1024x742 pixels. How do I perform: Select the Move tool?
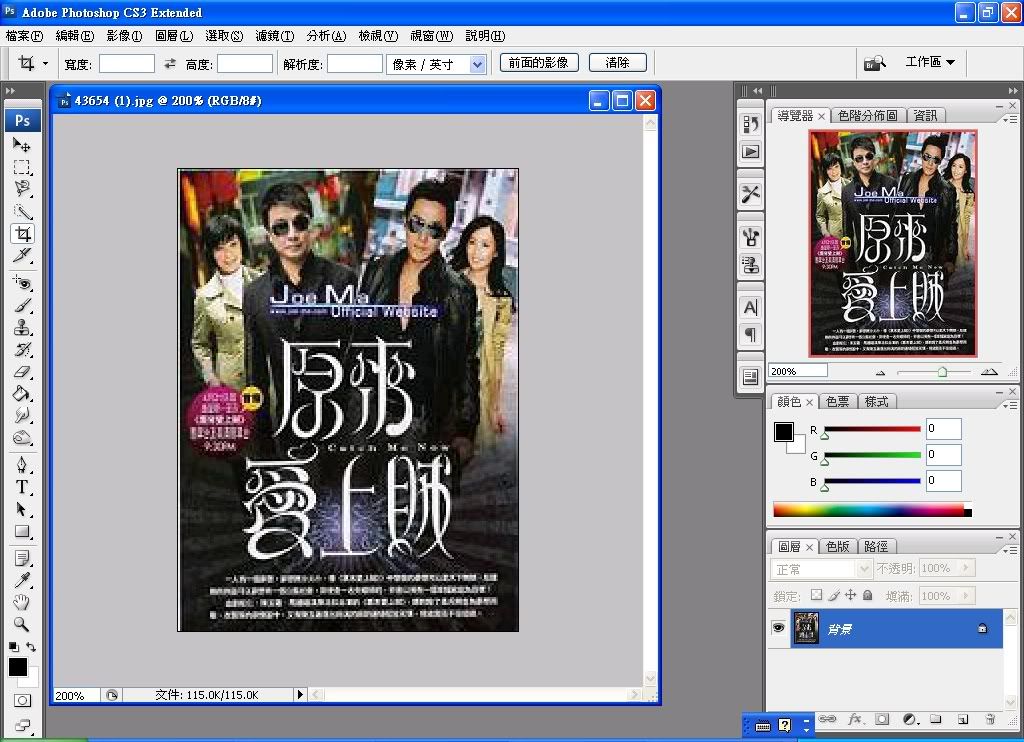pos(22,145)
